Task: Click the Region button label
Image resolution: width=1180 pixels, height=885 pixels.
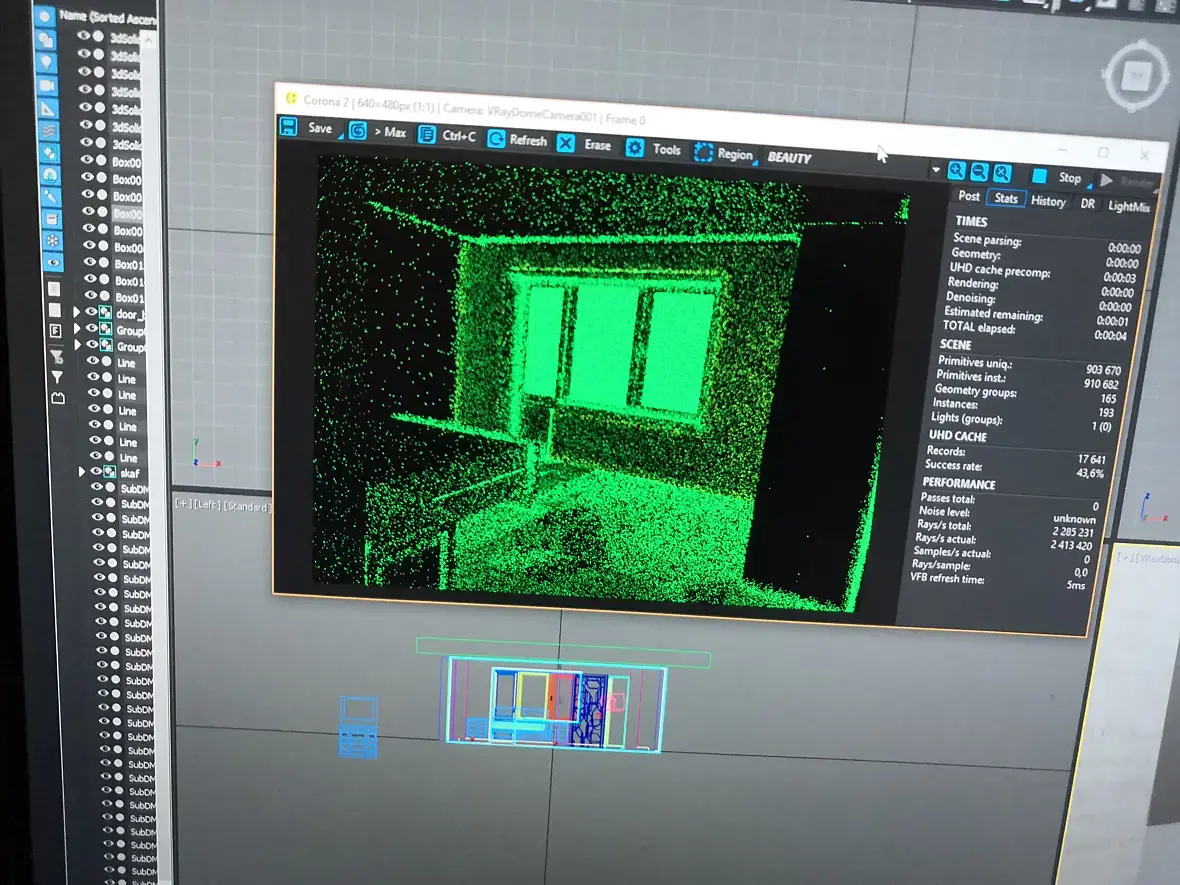Action: [734, 154]
